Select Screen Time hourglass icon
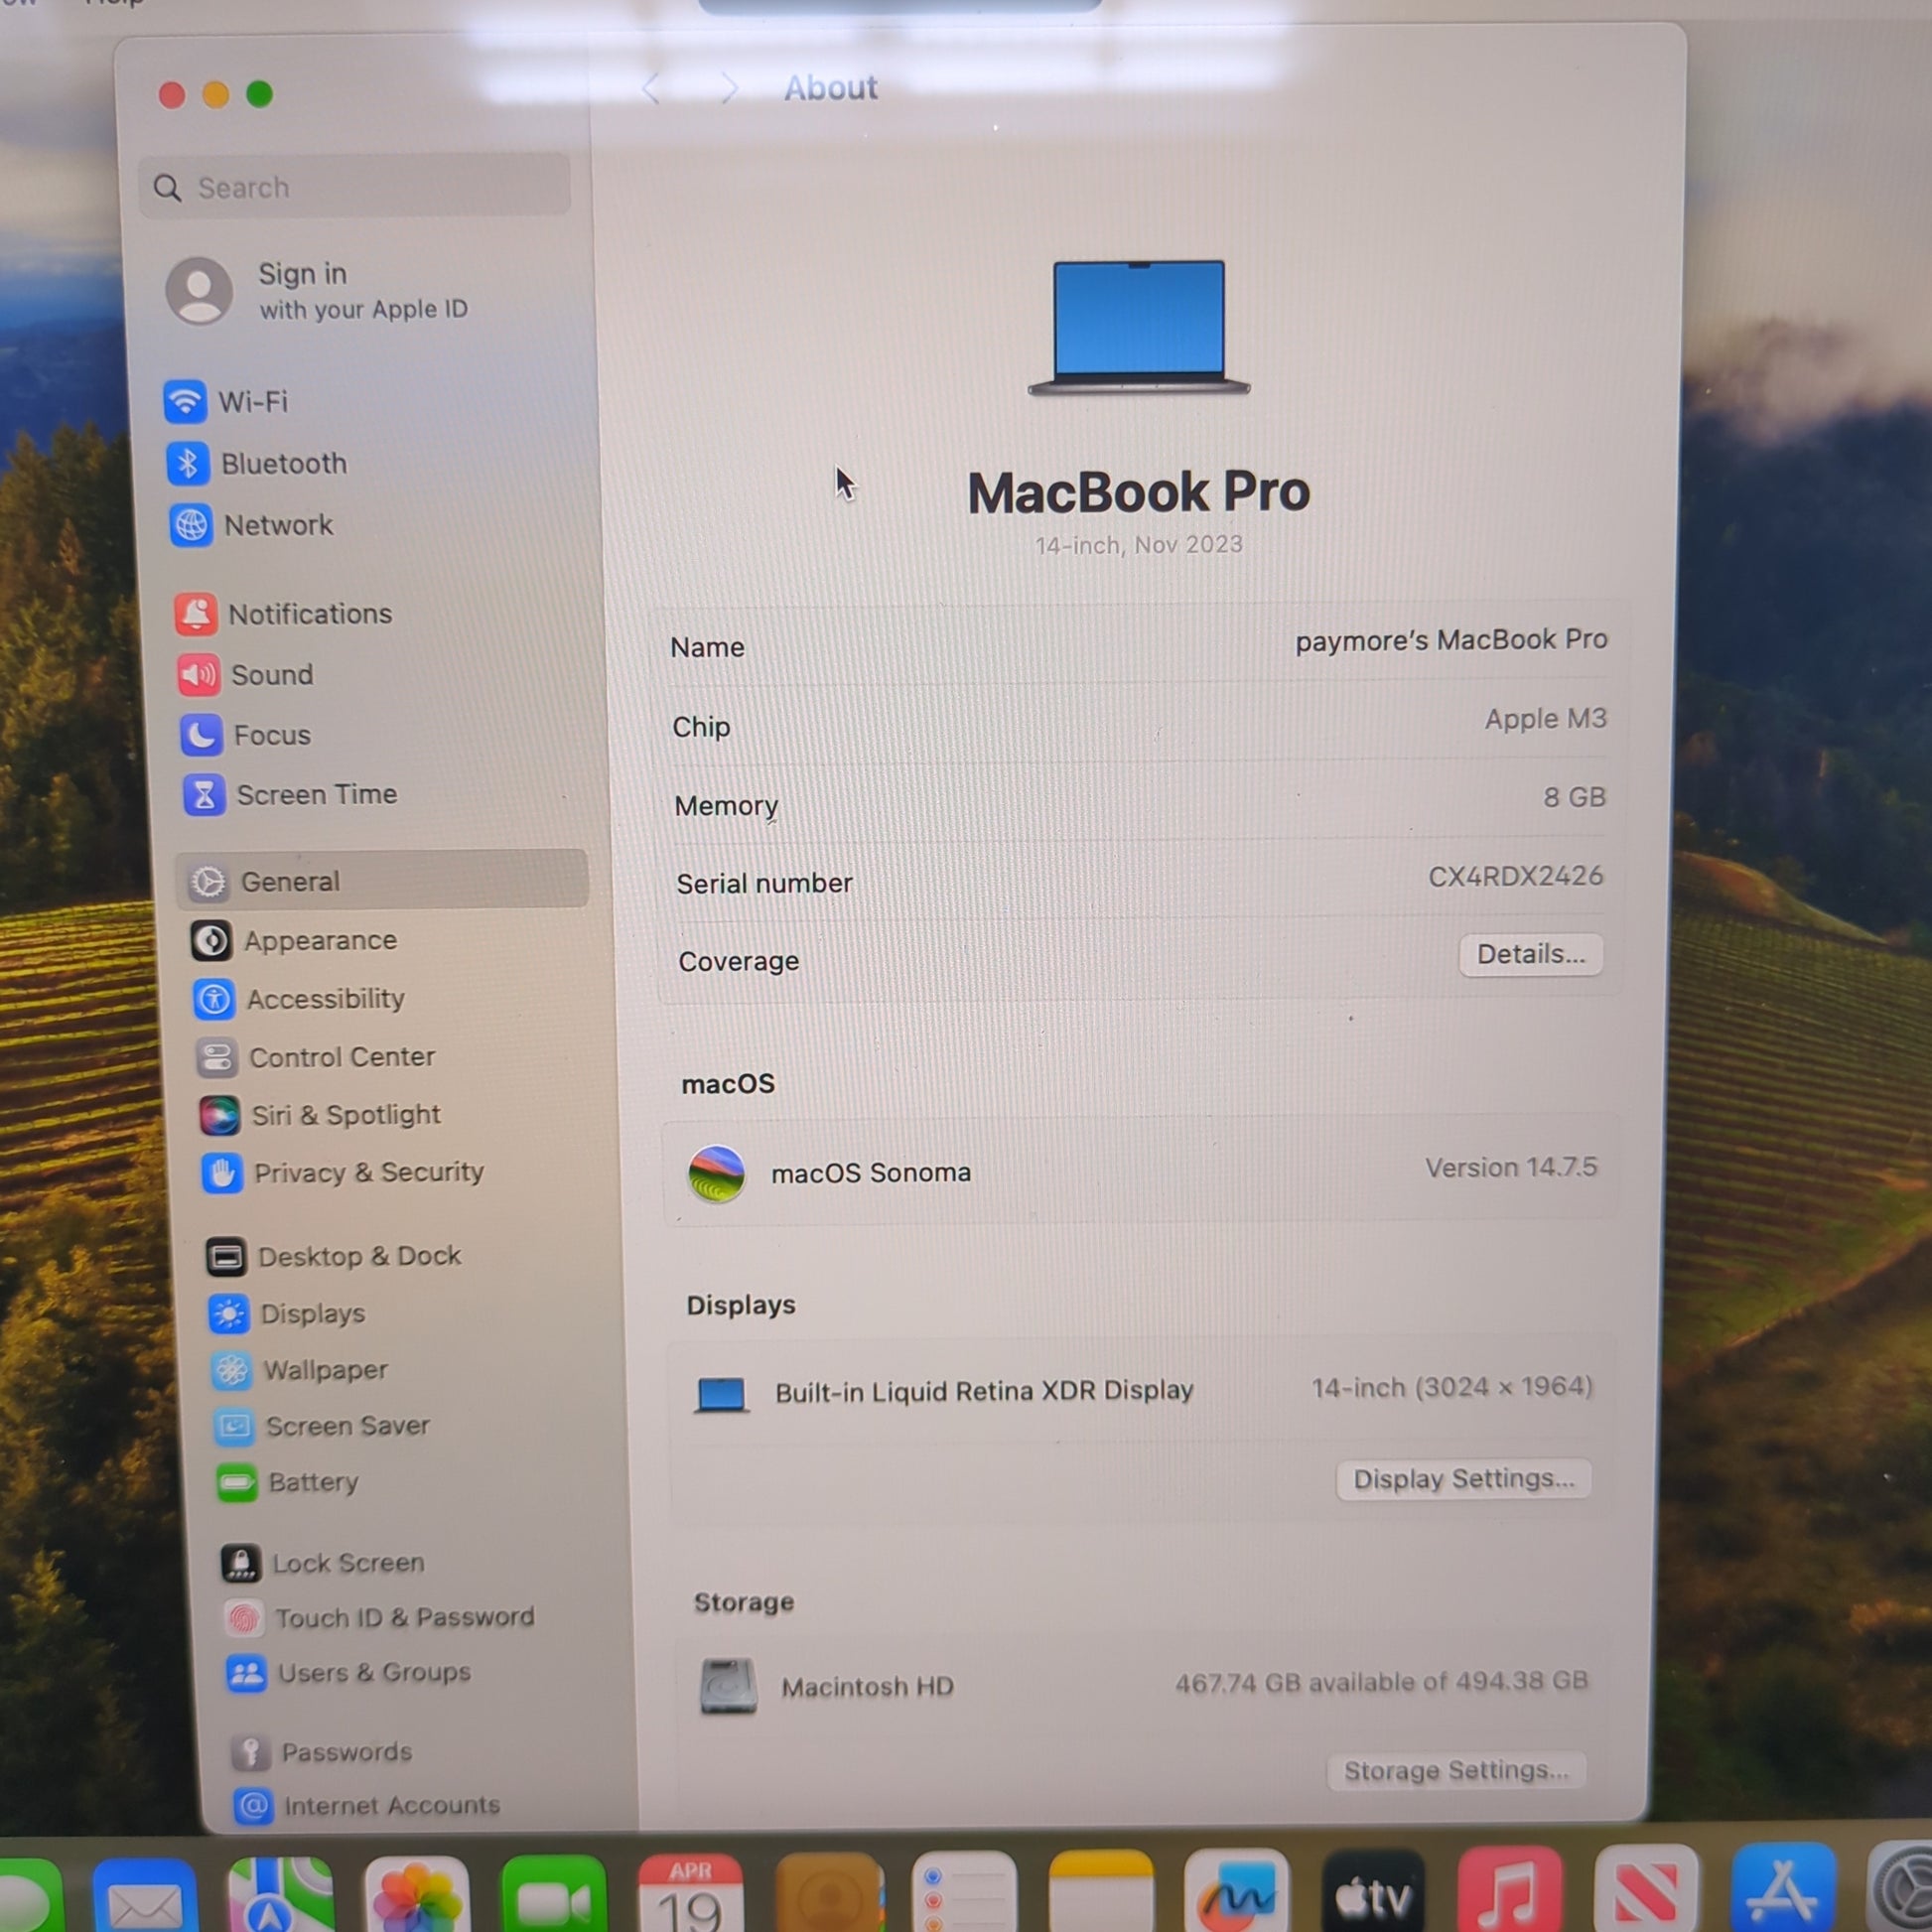This screenshot has height=1932, width=1932. tap(204, 795)
